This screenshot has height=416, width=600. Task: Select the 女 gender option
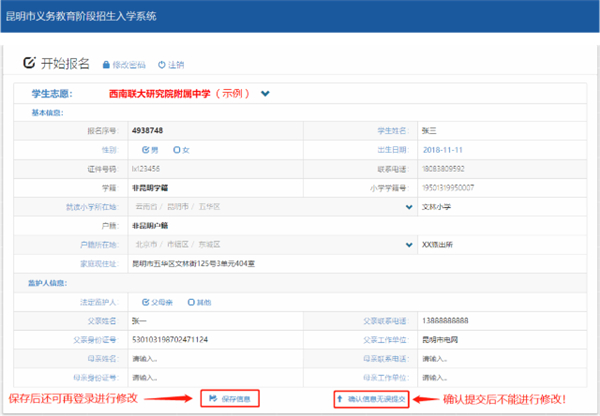pos(177,150)
